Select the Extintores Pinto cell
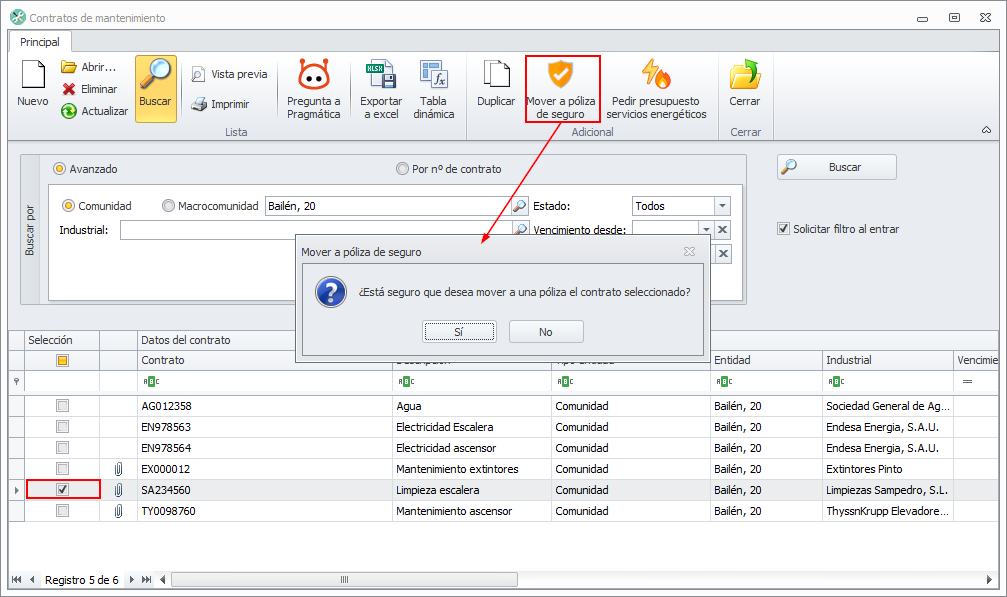 click(888, 469)
